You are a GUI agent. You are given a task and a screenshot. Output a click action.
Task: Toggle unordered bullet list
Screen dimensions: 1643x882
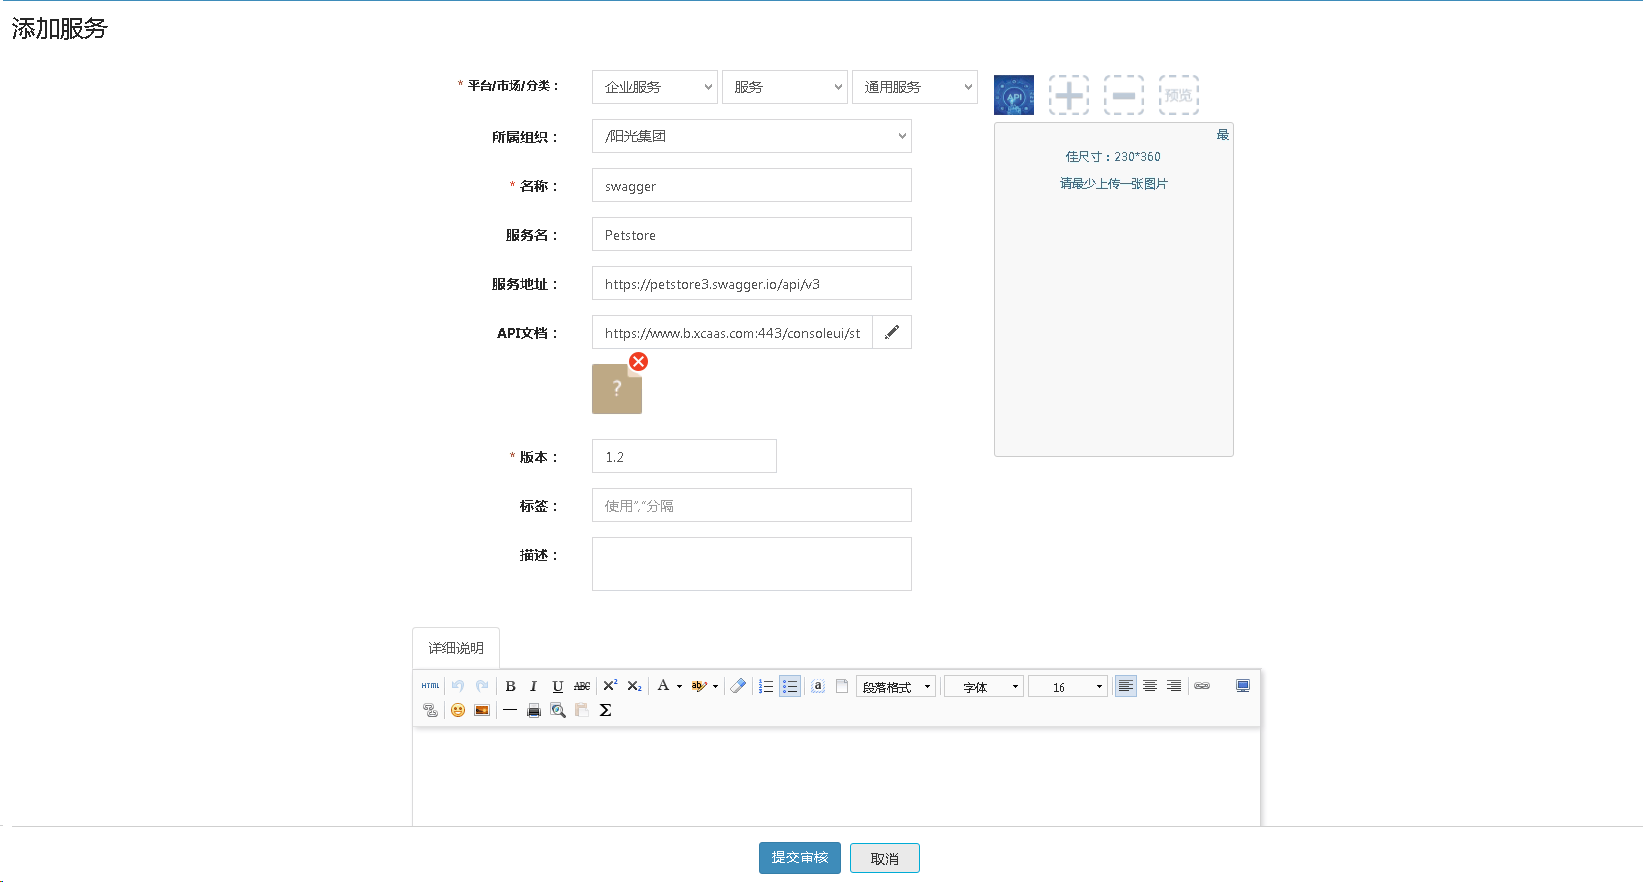790,686
